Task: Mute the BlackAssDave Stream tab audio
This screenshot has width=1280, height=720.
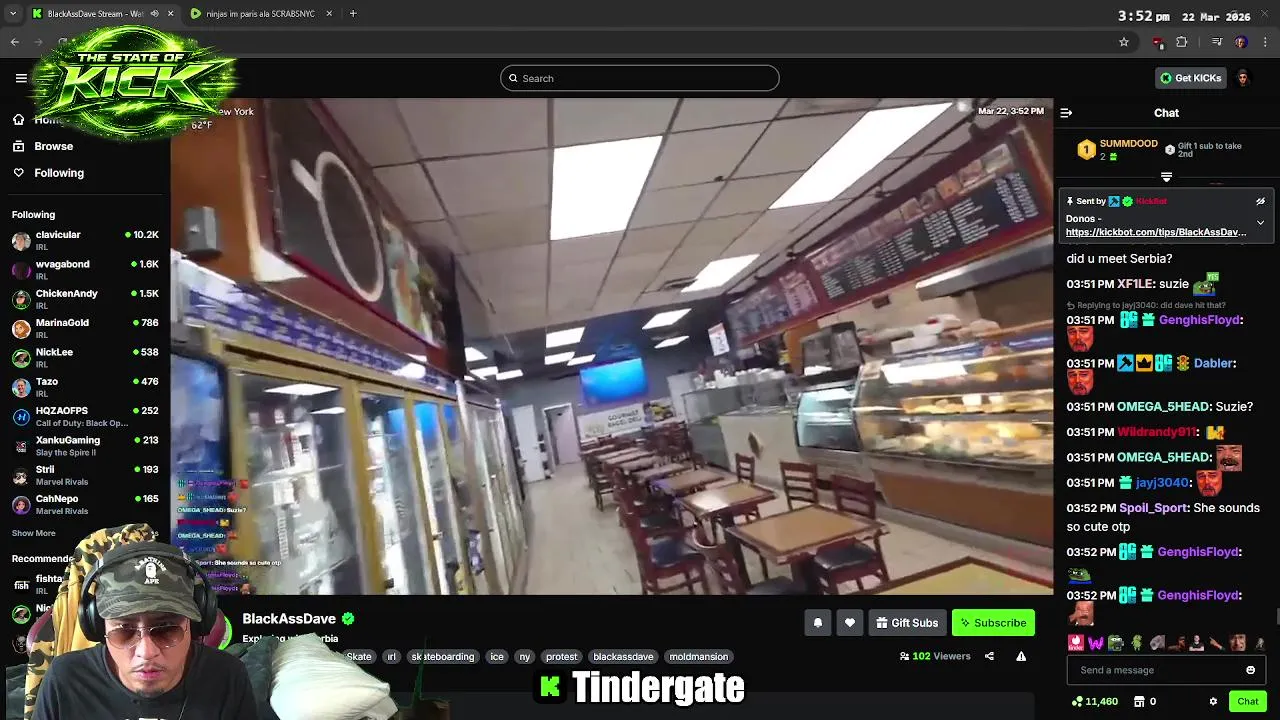Action: (x=155, y=14)
